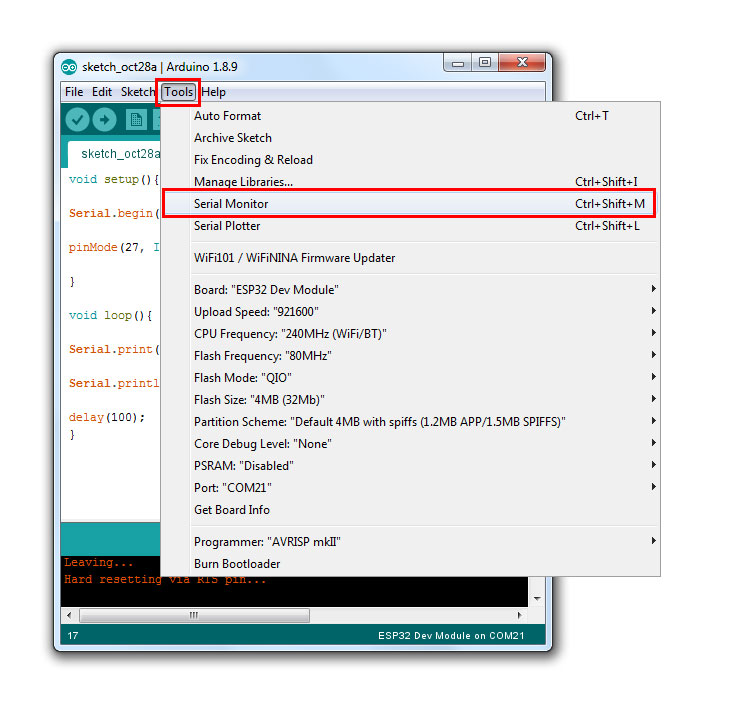The width and height of the screenshot is (730, 706).
Task: Launch WiFi101 / WiFiNINA Firmware Updater
Action: [411, 258]
